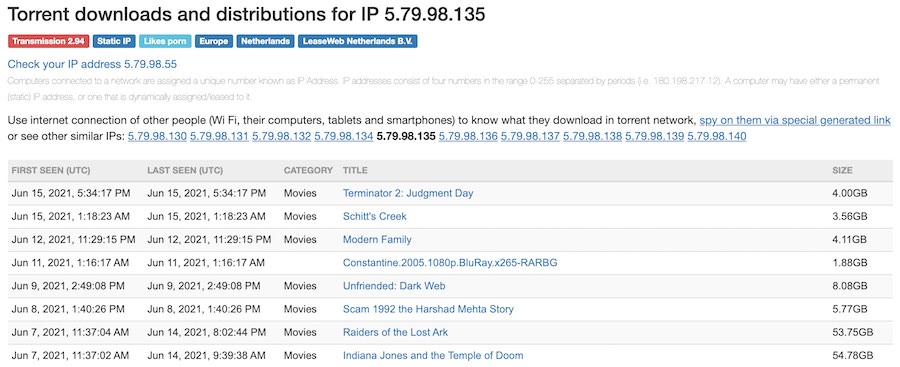
Task: Click the Europe badge
Action: (214, 41)
